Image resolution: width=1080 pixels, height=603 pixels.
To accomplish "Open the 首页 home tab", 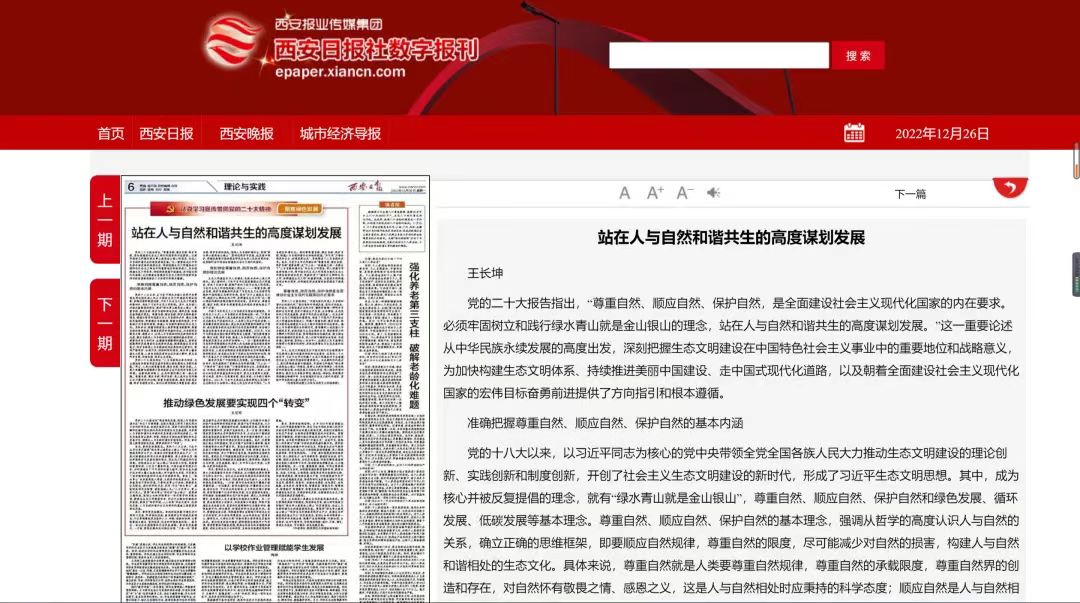I will [x=111, y=134].
